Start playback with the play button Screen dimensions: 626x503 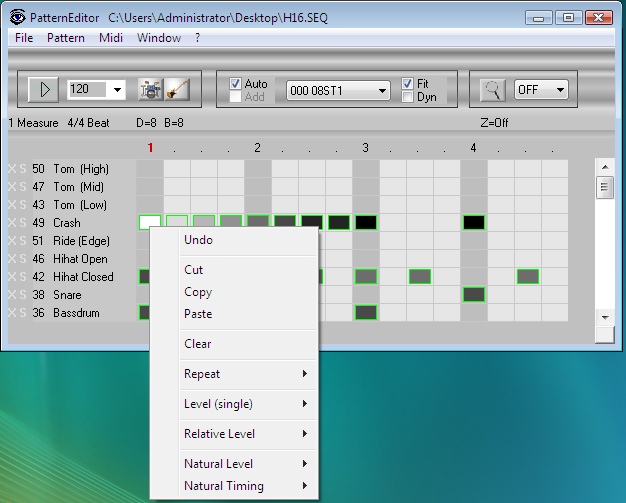[x=44, y=89]
